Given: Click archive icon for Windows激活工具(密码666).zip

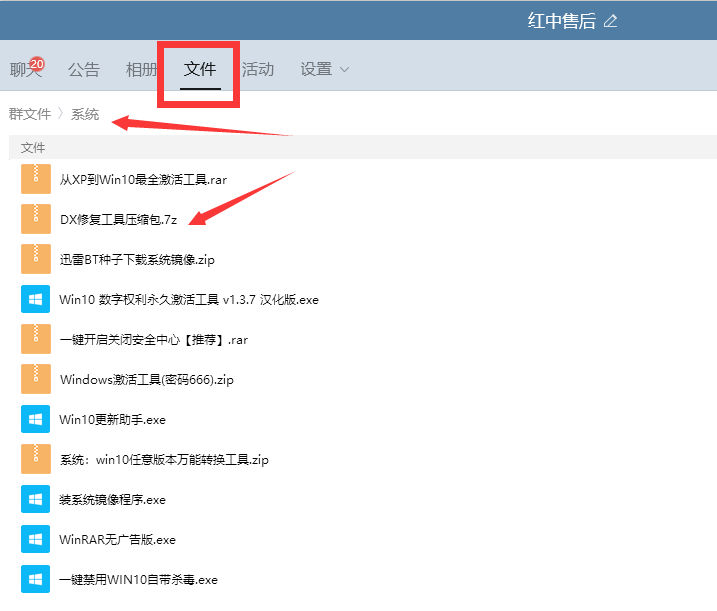Looking at the screenshot, I should (36, 379).
